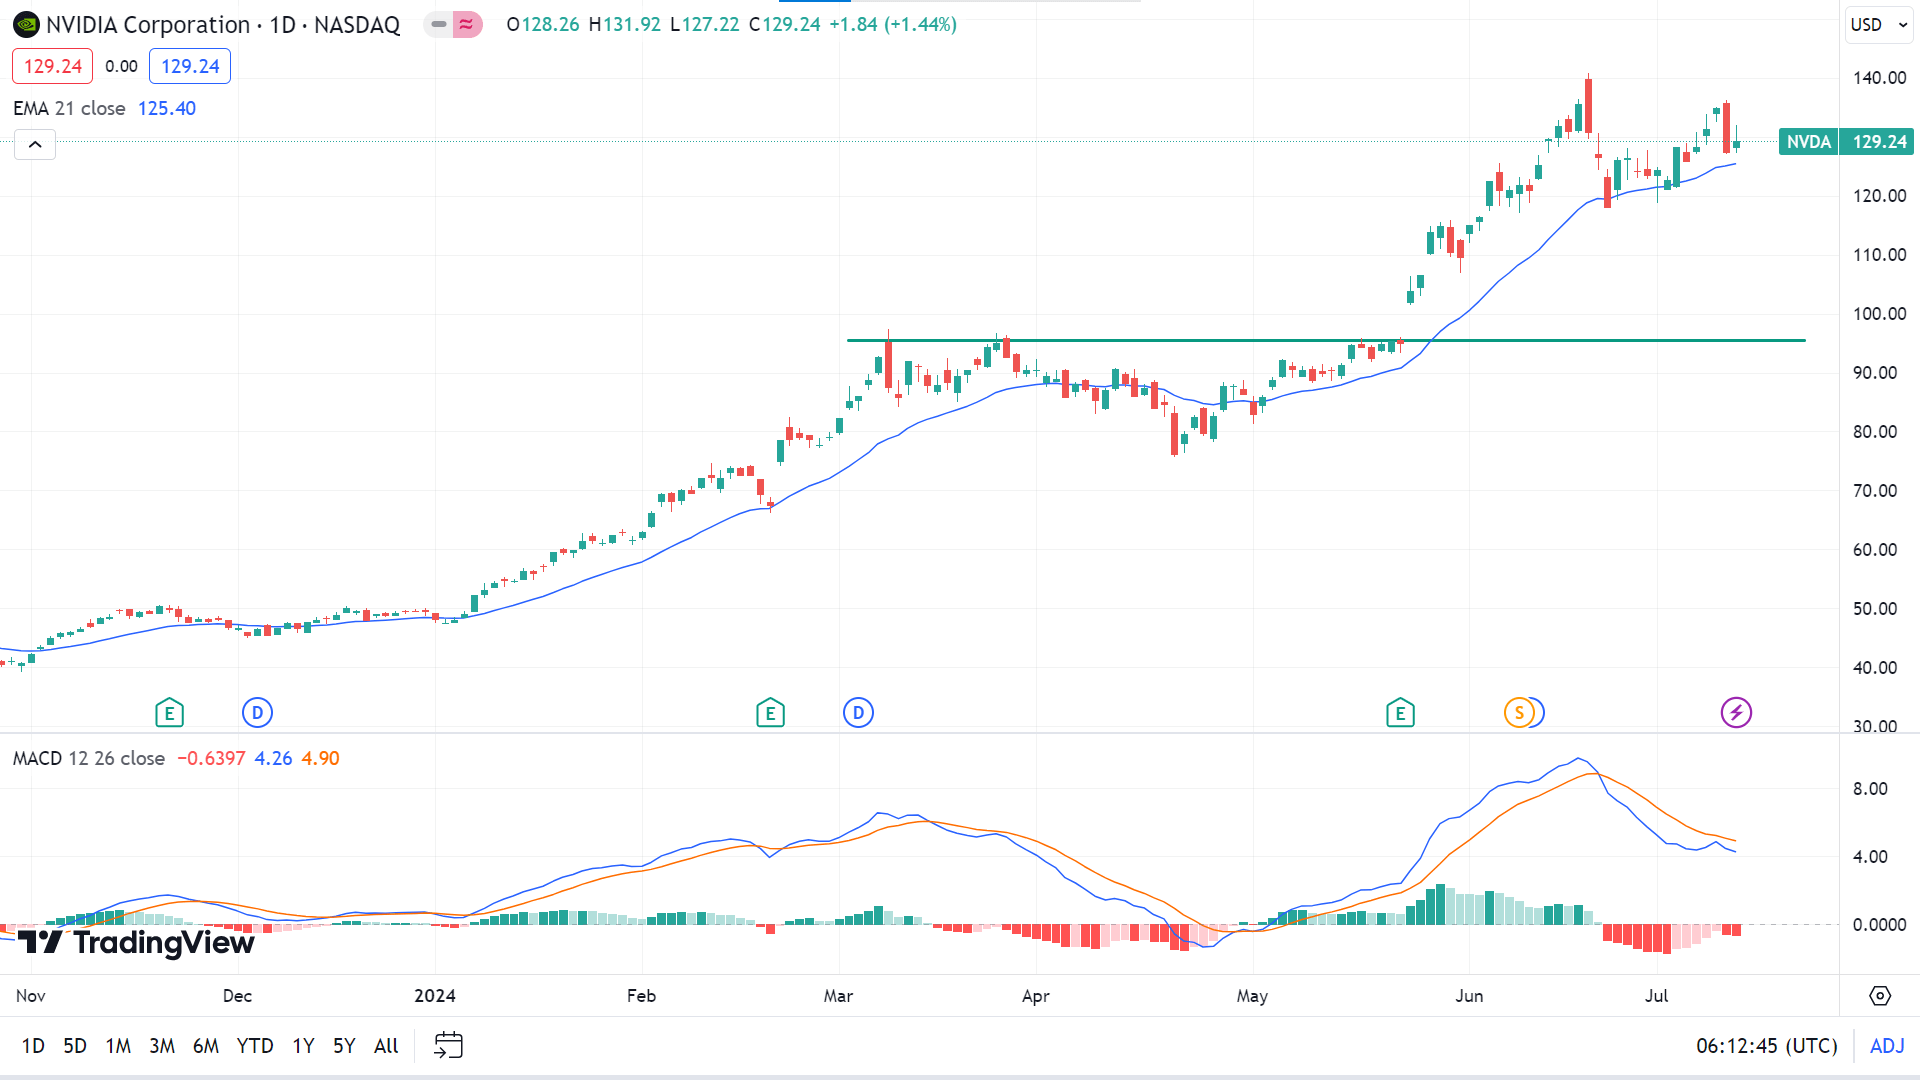This screenshot has width=1920, height=1080.
Task: Select the 5Y time range
Action: point(344,1046)
